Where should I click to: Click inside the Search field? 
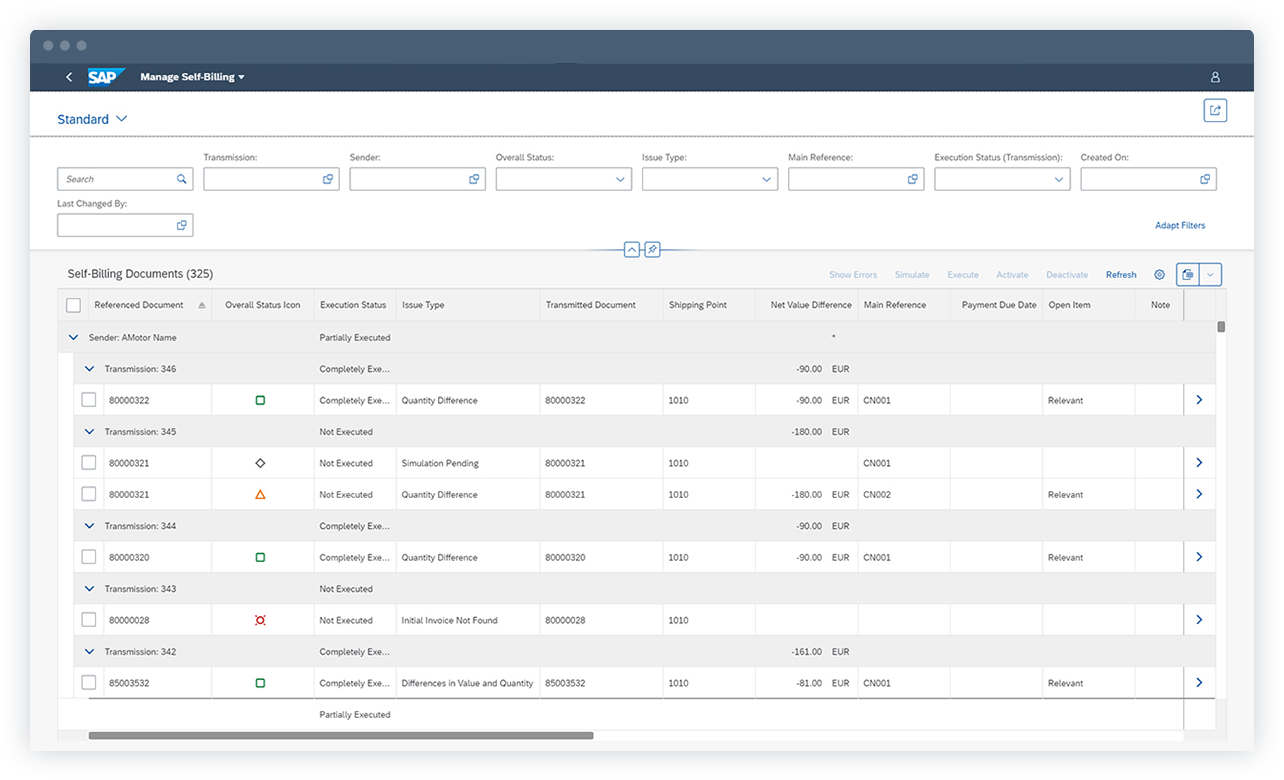click(x=115, y=178)
